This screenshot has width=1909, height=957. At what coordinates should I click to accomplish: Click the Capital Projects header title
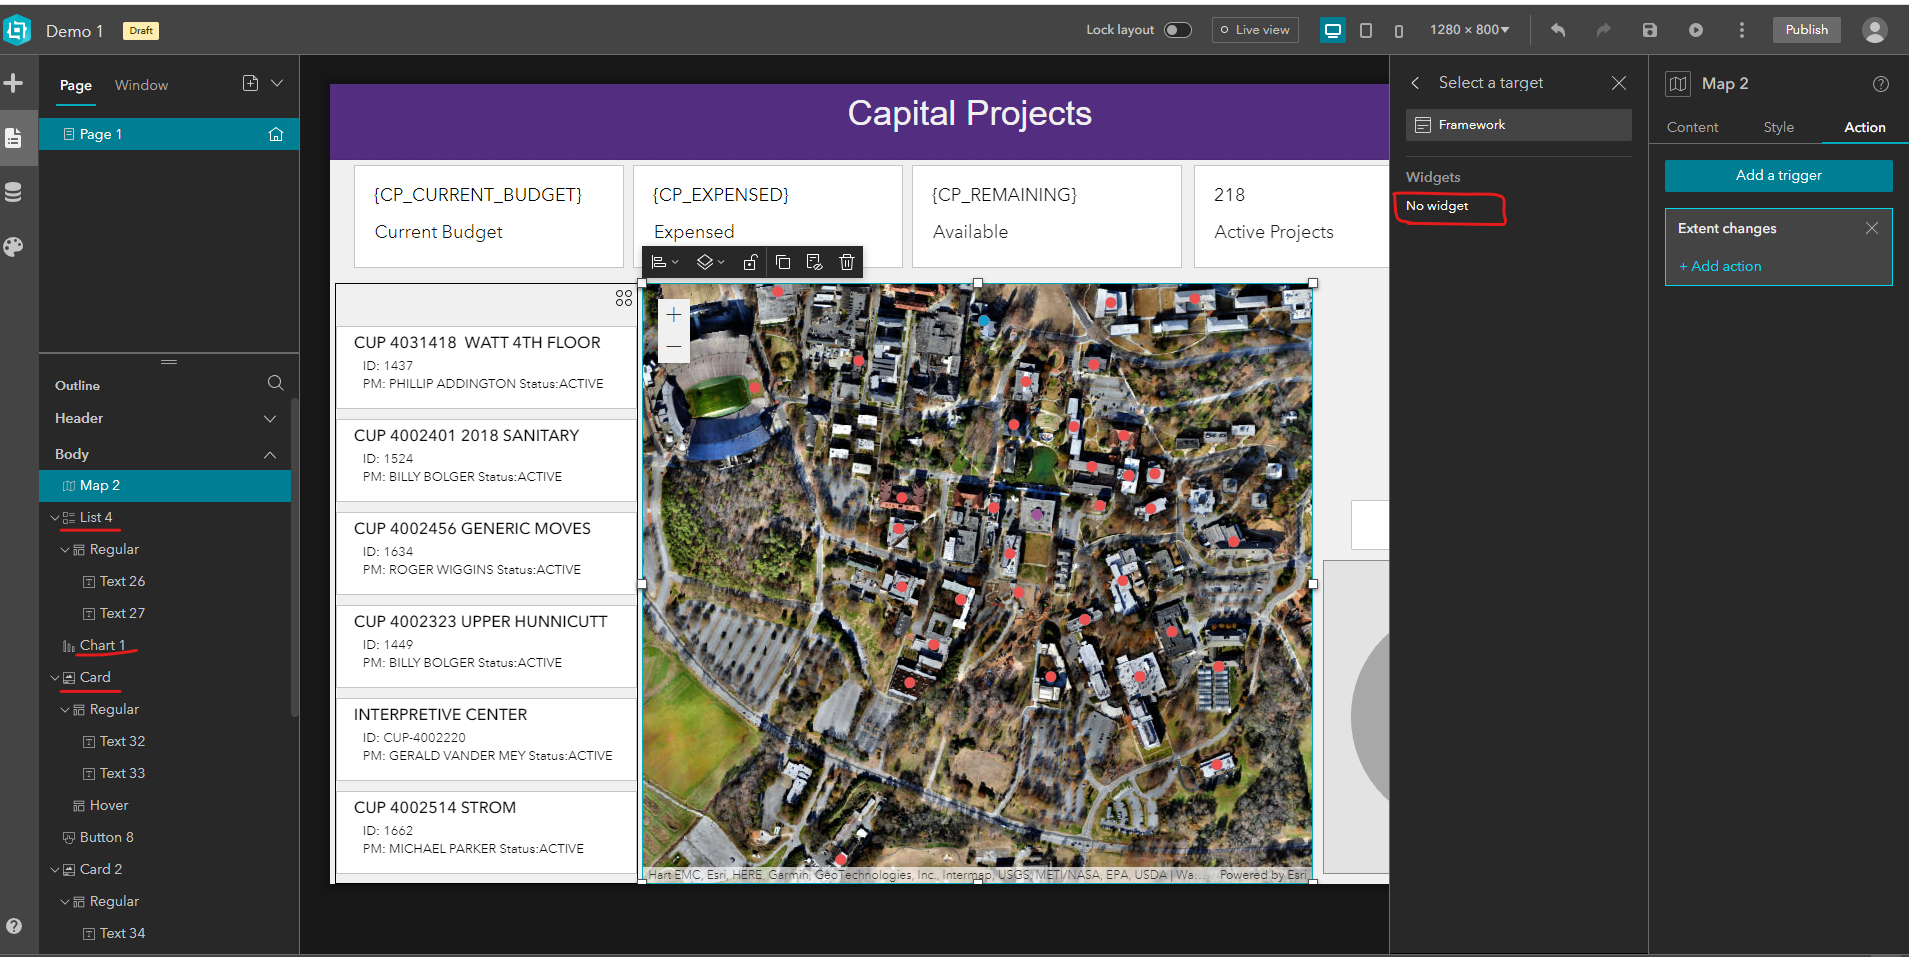(x=969, y=113)
